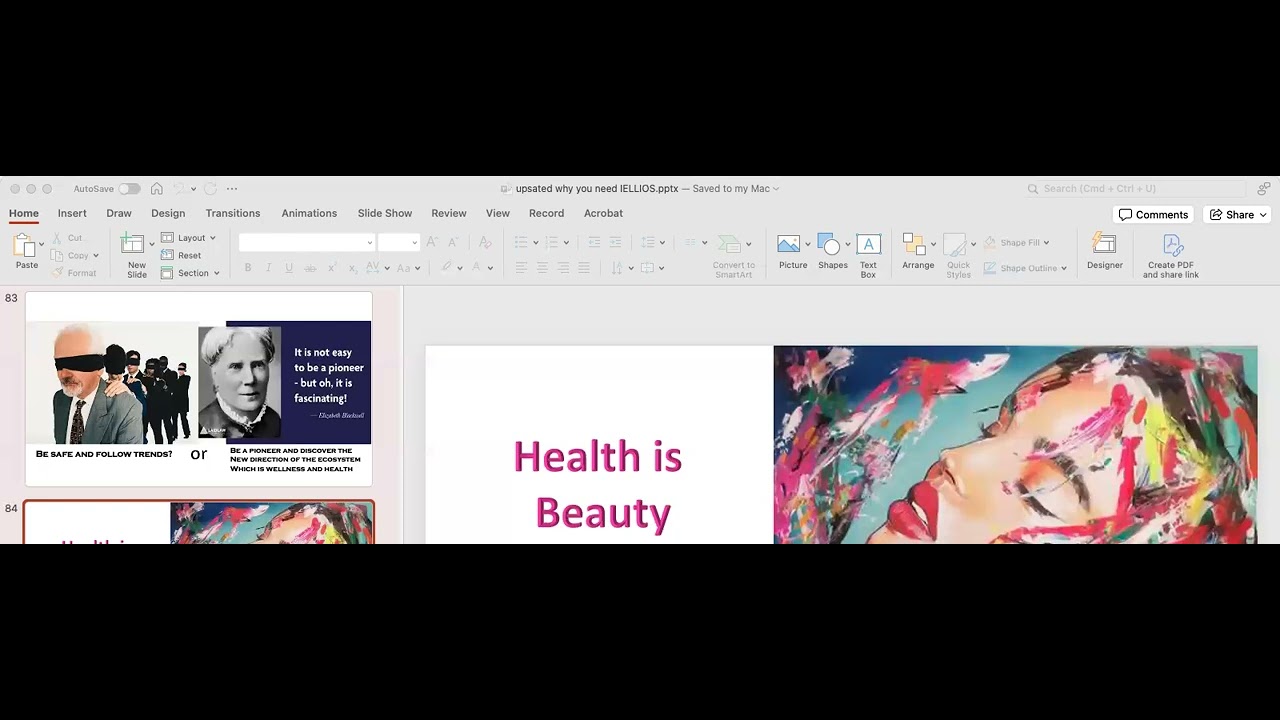Click the Copy icon

point(56,255)
